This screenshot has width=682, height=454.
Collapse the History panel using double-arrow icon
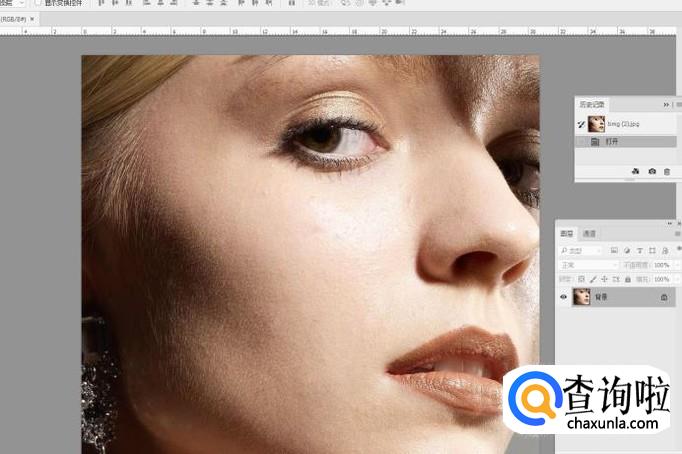click(666, 105)
